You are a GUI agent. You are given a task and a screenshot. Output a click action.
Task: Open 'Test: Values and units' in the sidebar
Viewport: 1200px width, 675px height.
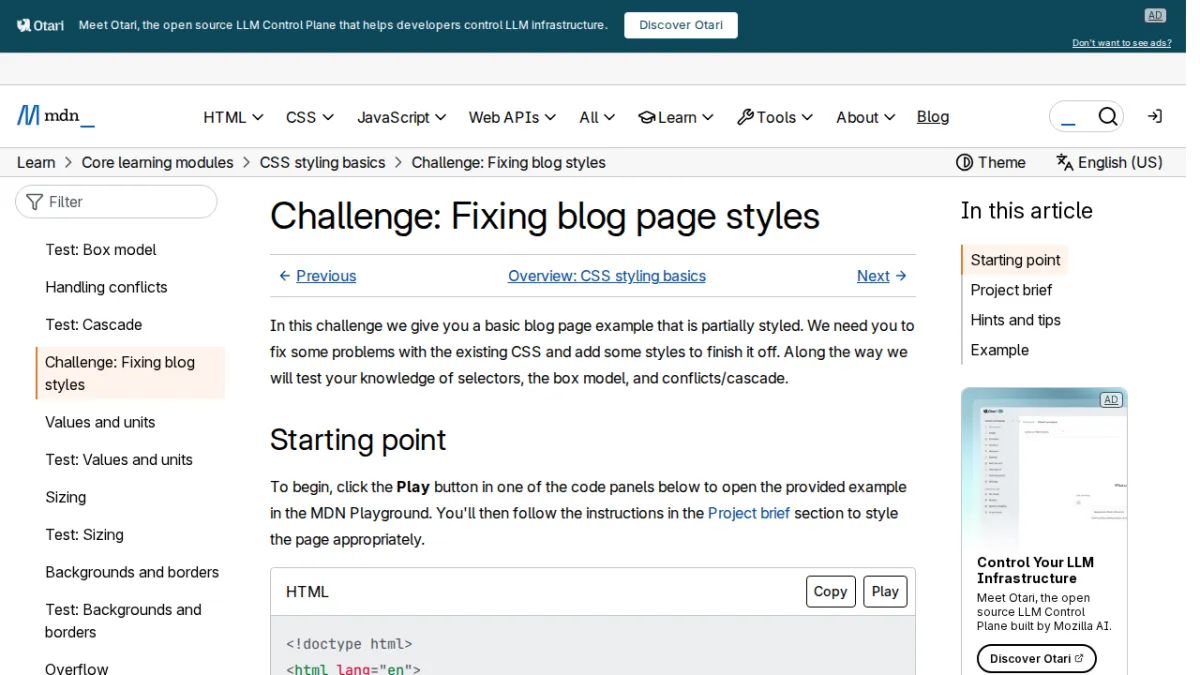pyautogui.click(x=119, y=460)
